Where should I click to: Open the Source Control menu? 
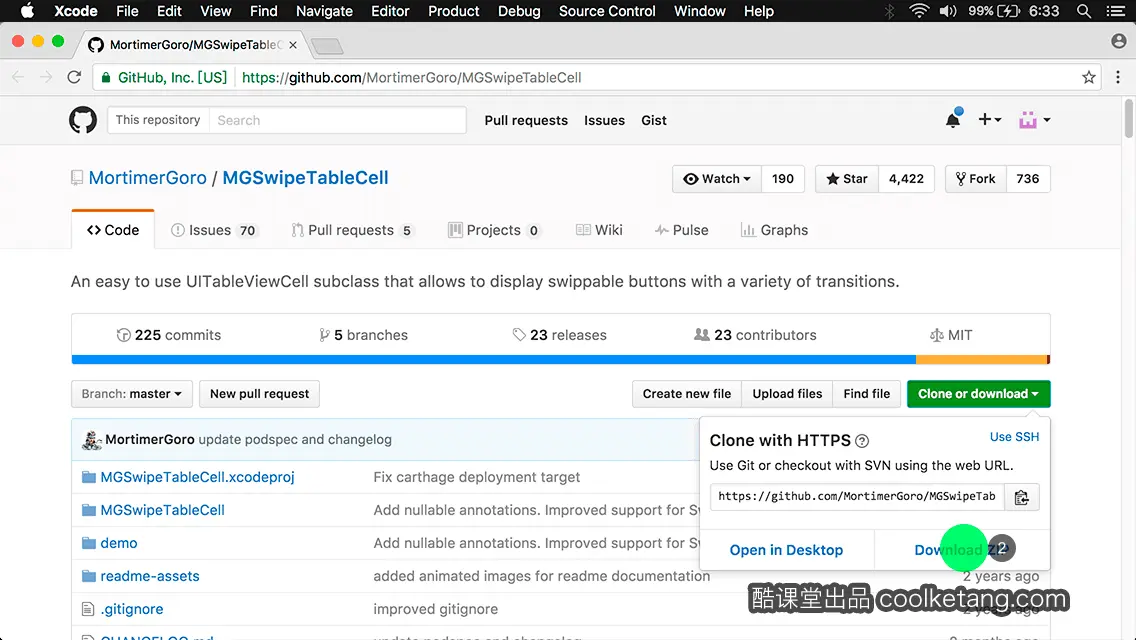coord(607,11)
